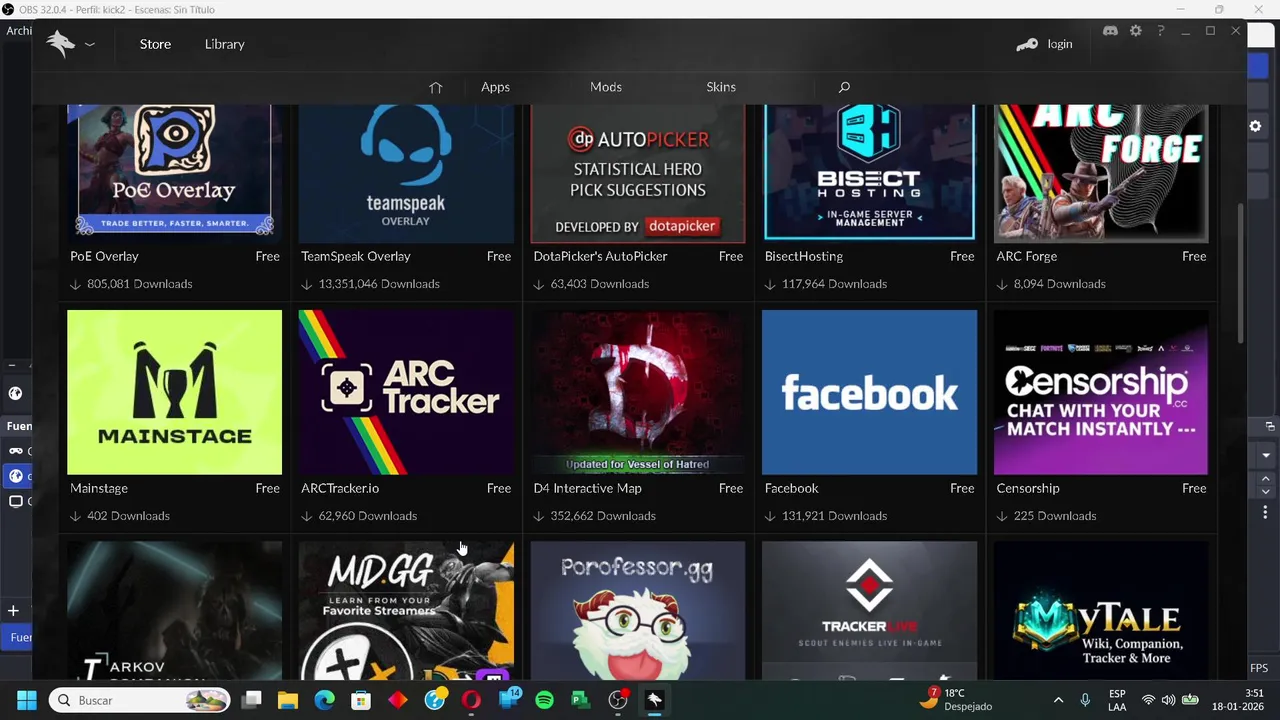Click the taskbar Buscar search box
The image size is (1280, 720).
[x=141, y=700]
